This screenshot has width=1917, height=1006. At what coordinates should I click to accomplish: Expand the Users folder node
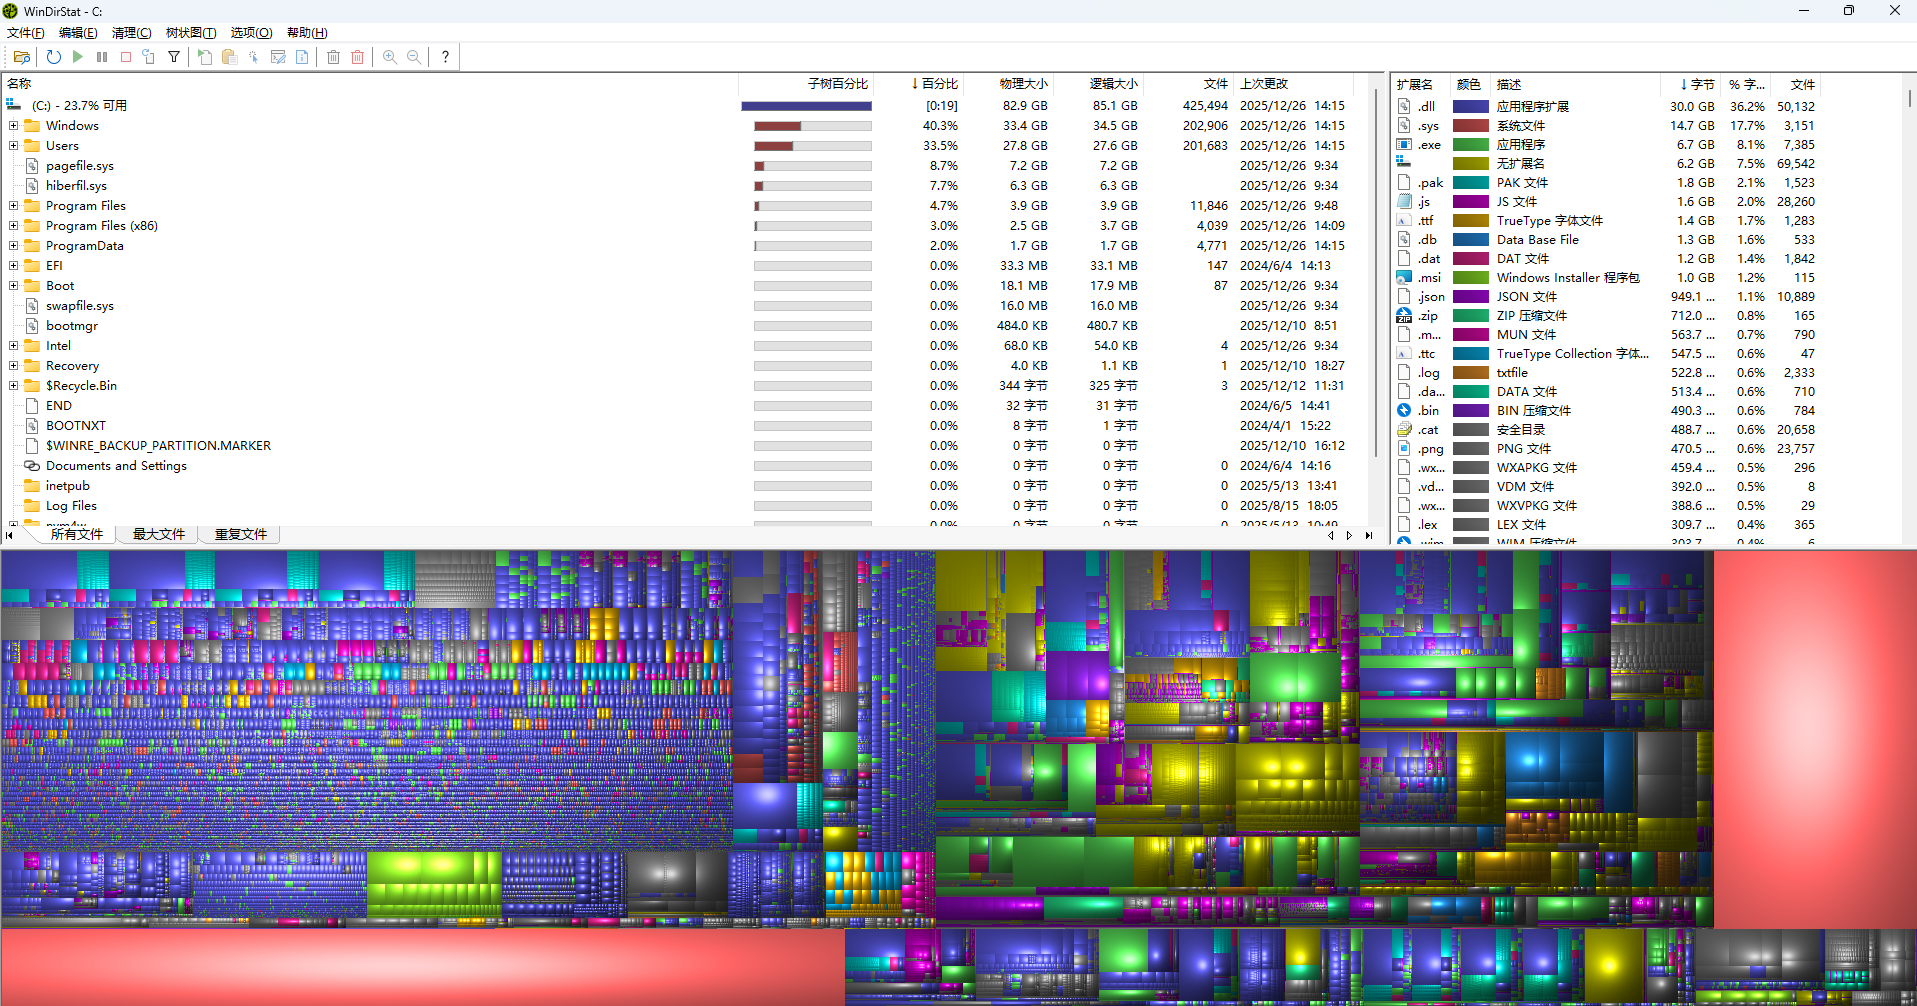[13, 146]
